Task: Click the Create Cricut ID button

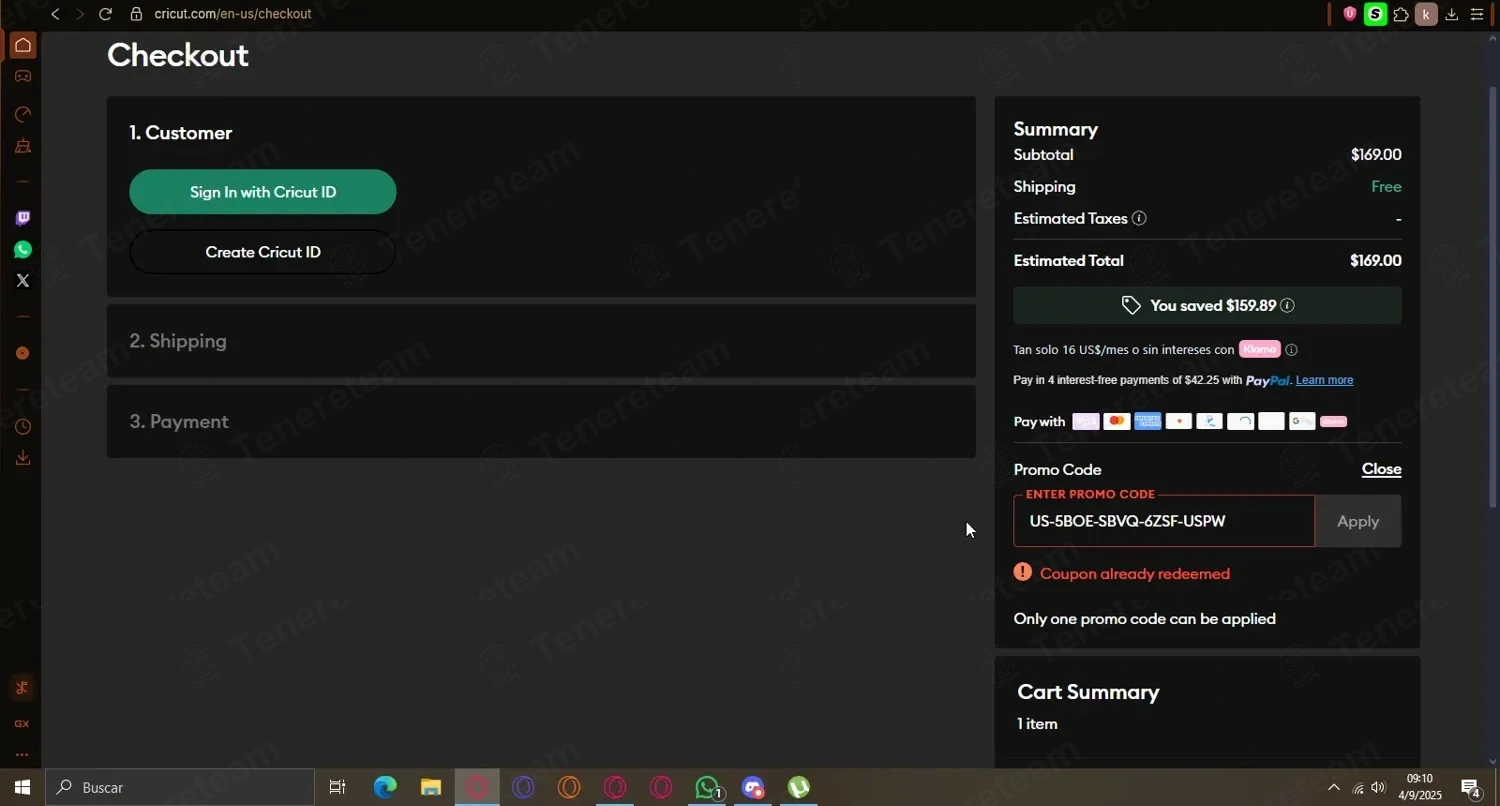Action: click(x=263, y=252)
